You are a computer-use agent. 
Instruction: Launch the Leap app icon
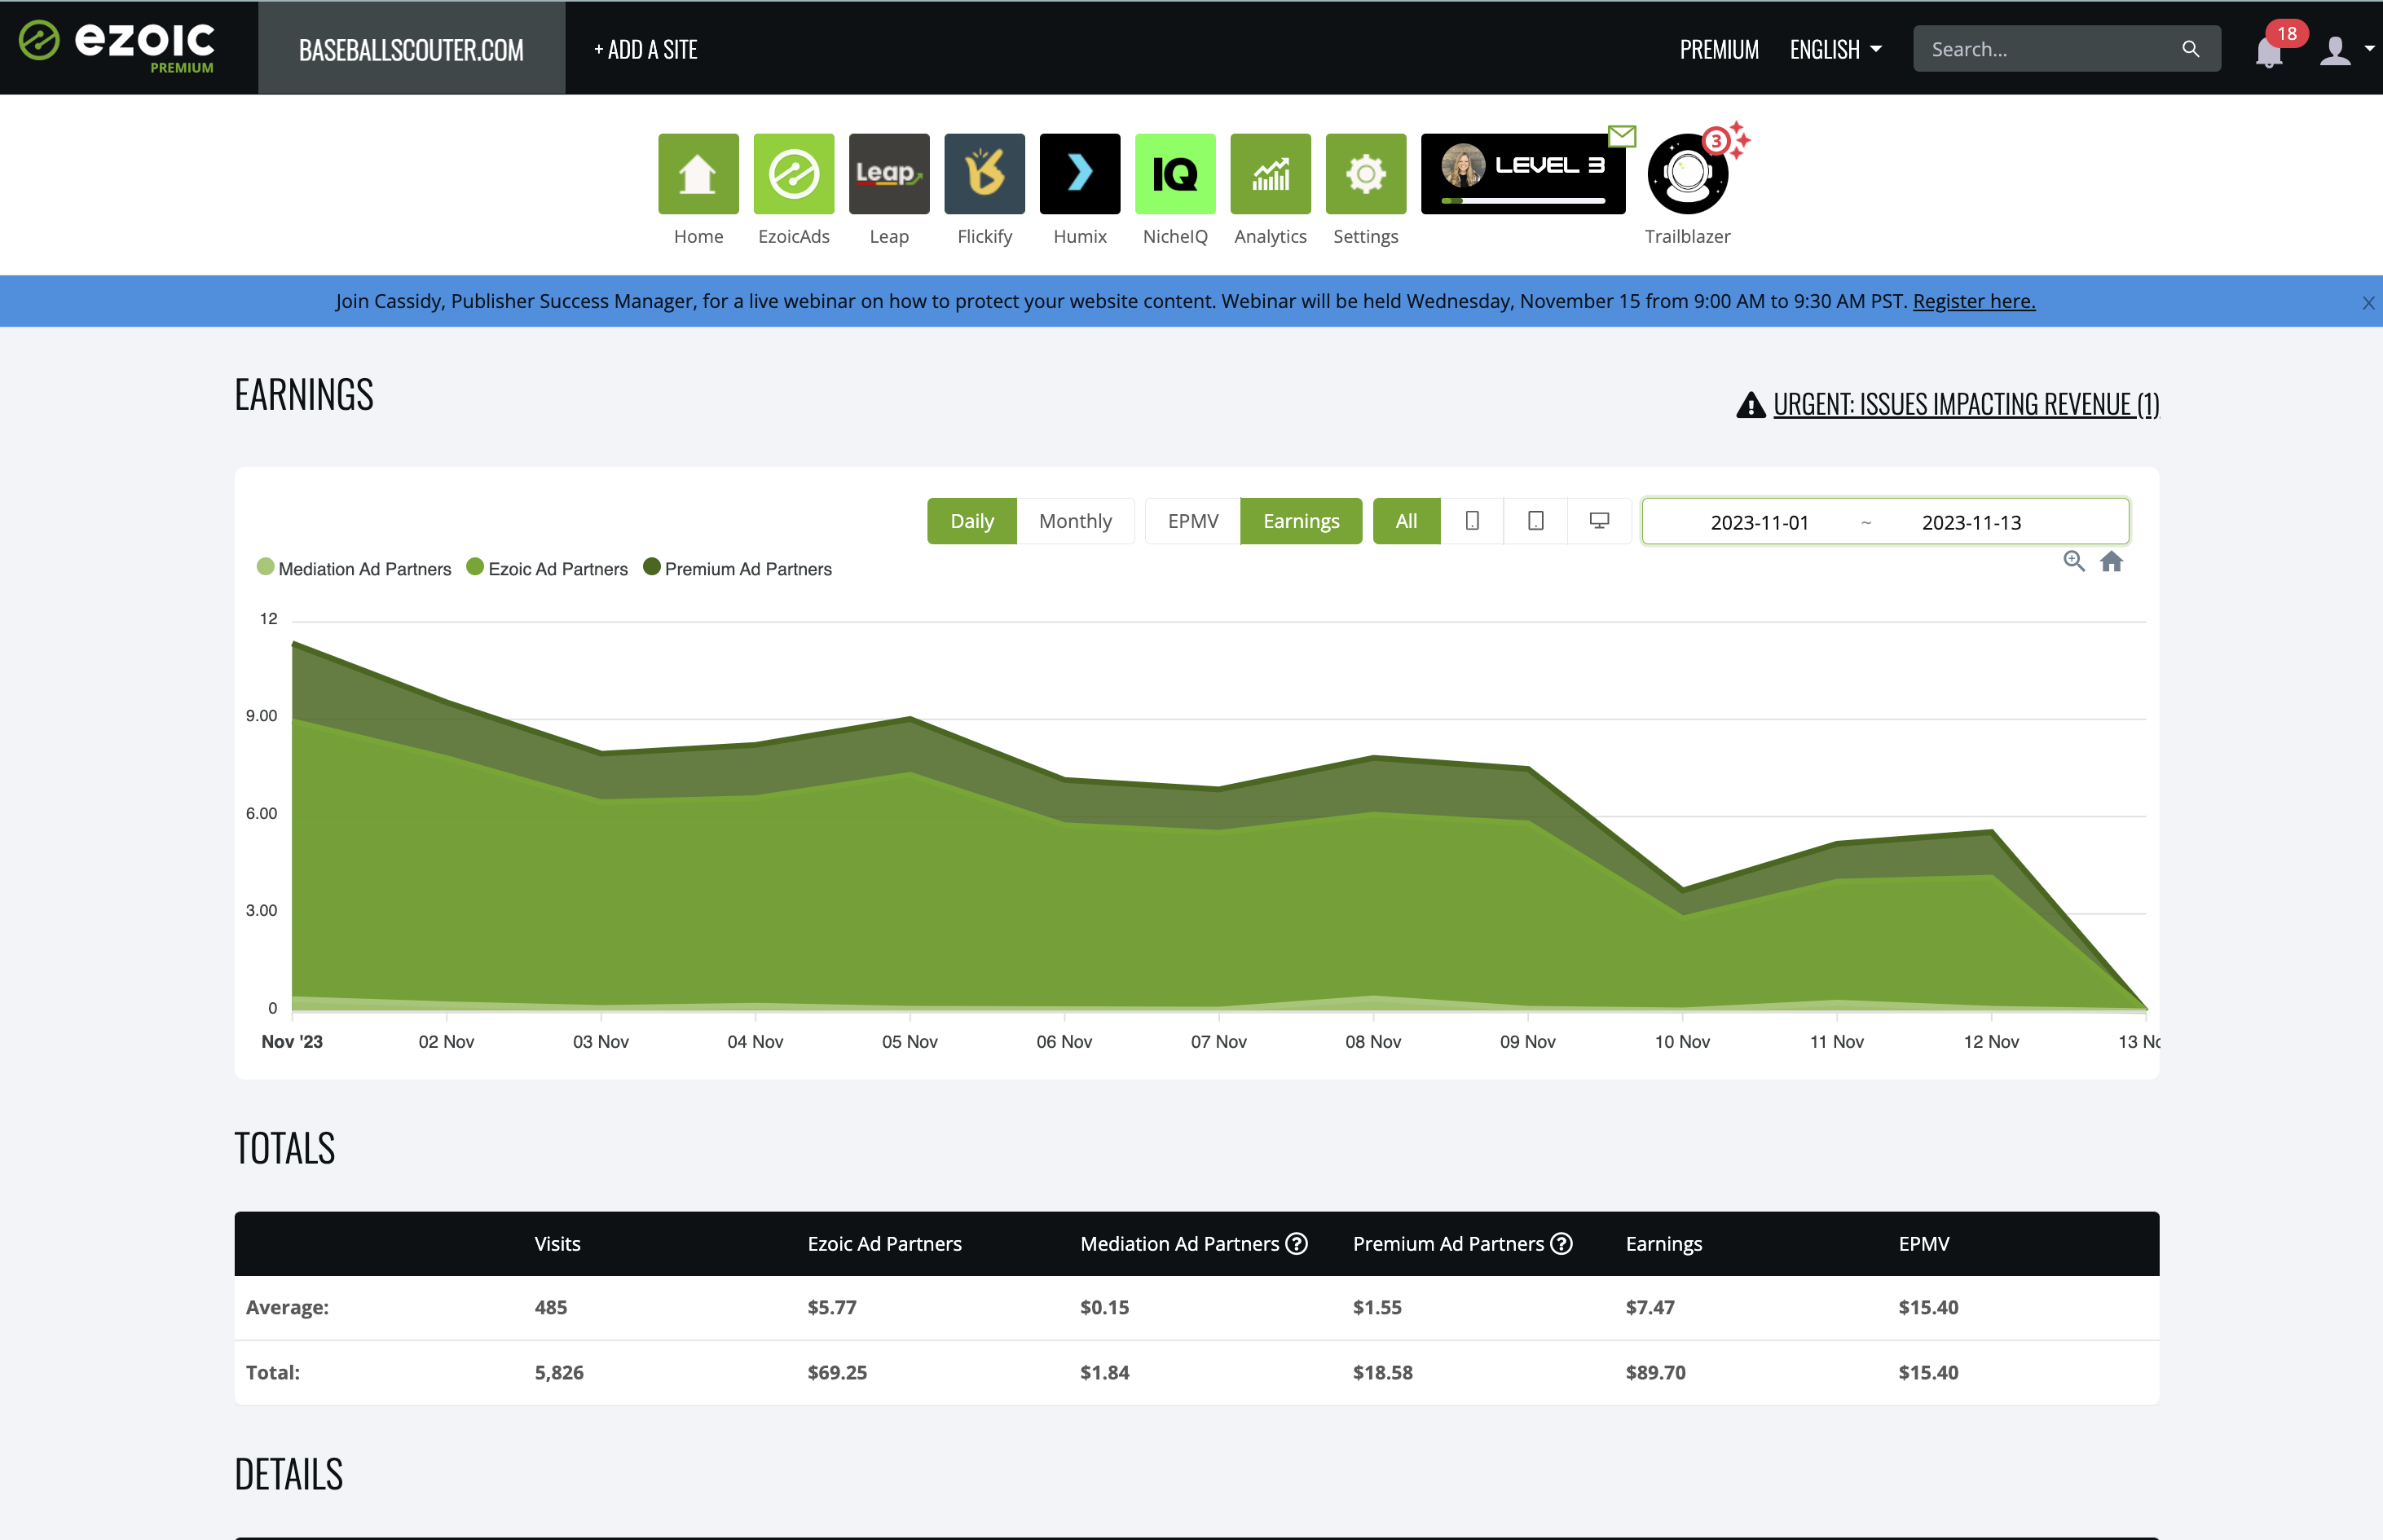889,173
